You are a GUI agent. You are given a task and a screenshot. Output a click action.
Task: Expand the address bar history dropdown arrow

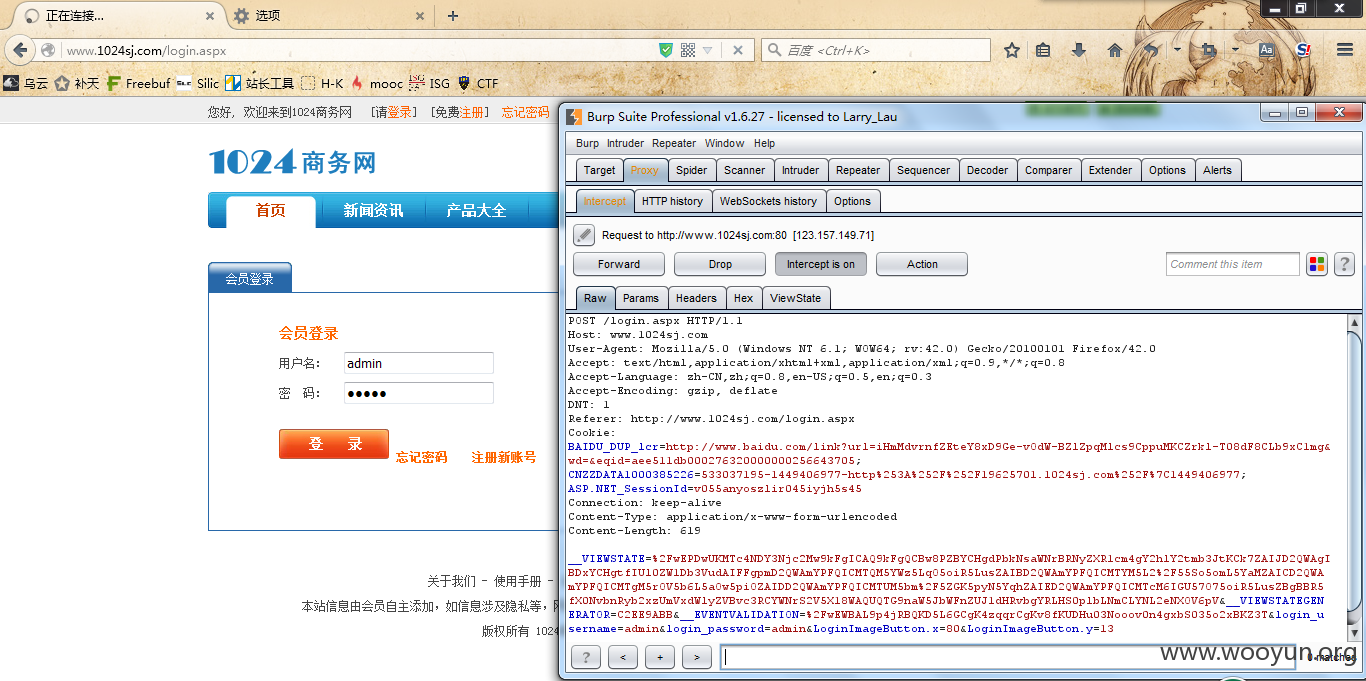pos(707,50)
